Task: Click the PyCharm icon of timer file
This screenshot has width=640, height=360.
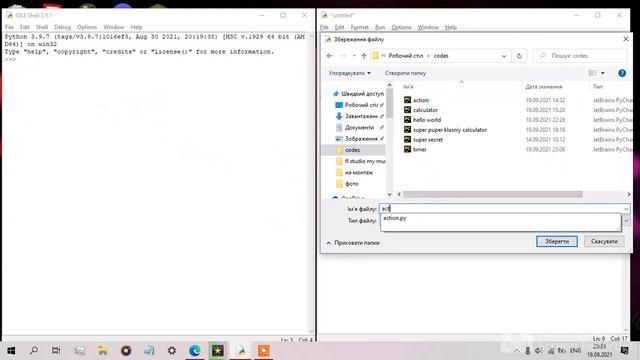Action: [407, 149]
